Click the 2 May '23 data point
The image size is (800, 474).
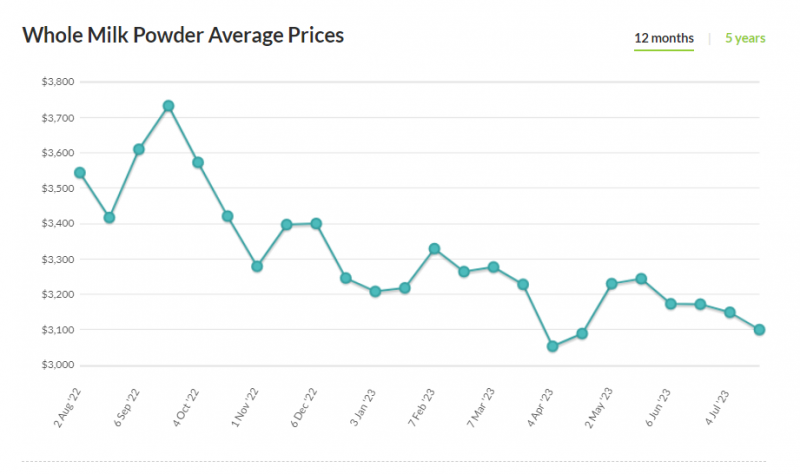[612, 284]
